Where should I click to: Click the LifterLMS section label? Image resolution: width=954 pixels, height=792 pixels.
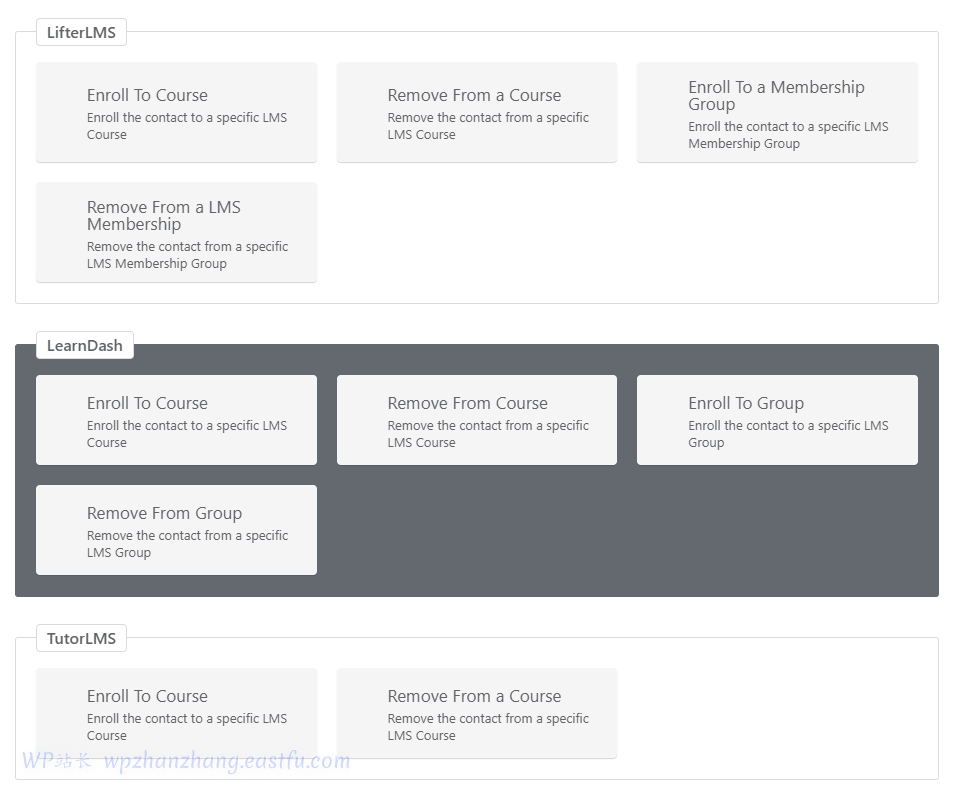click(x=81, y=32)
